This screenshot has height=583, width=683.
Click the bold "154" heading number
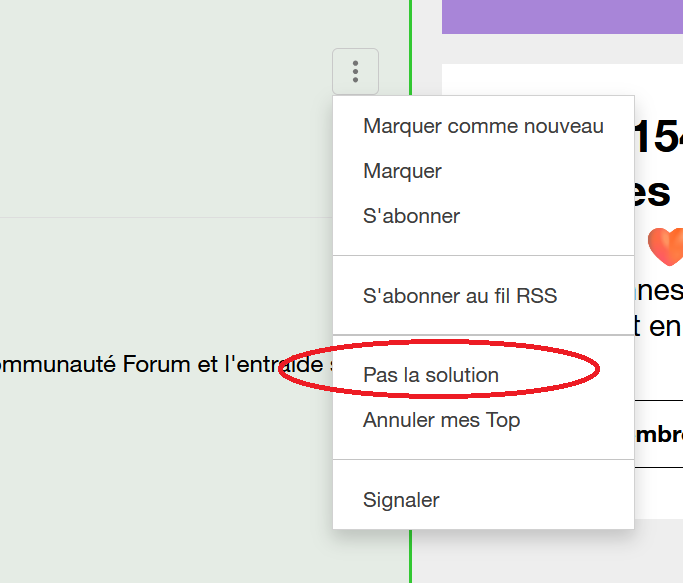659,138
